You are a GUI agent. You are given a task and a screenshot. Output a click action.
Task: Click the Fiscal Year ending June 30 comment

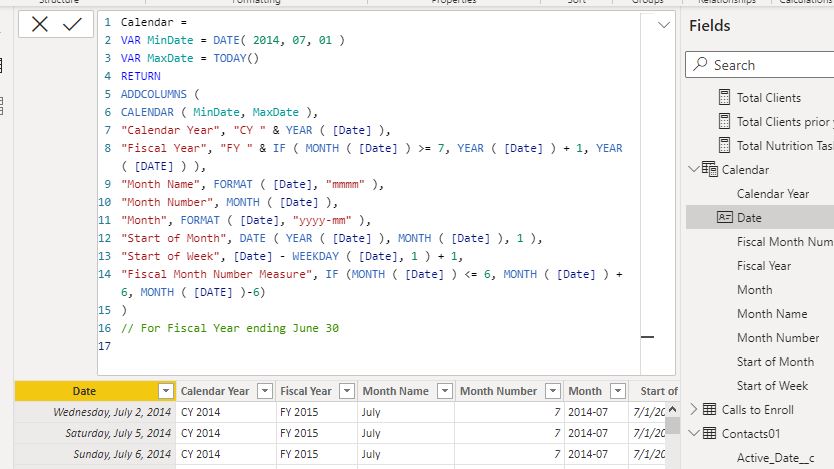click(x=230, y=328)
